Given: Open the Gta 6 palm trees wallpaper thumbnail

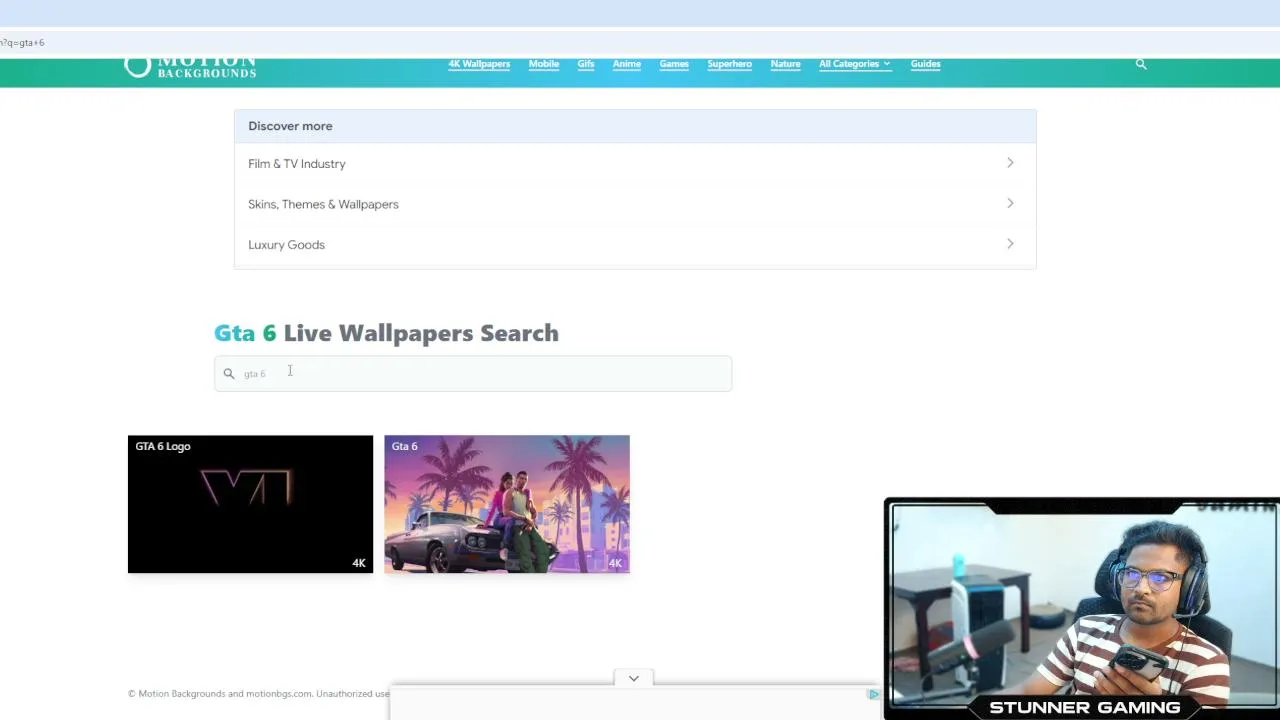Looking at the screenshot, I should 507,504.
